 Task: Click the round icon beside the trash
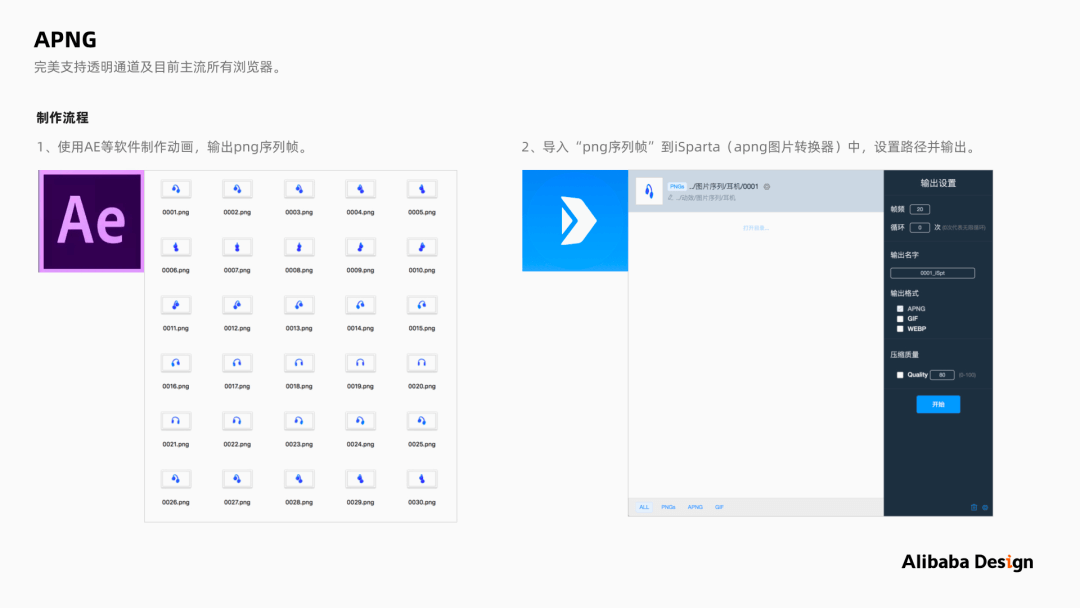click(x=985, y=507)
